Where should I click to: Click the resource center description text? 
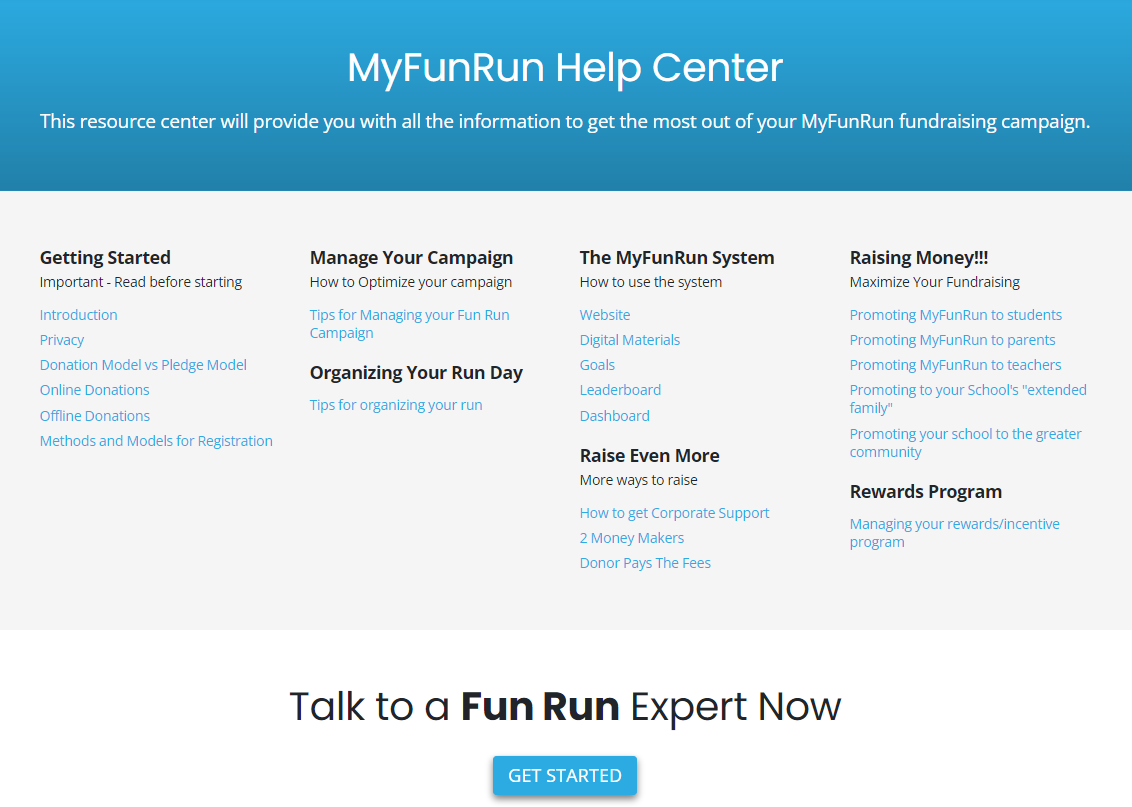tap(565, 121)
